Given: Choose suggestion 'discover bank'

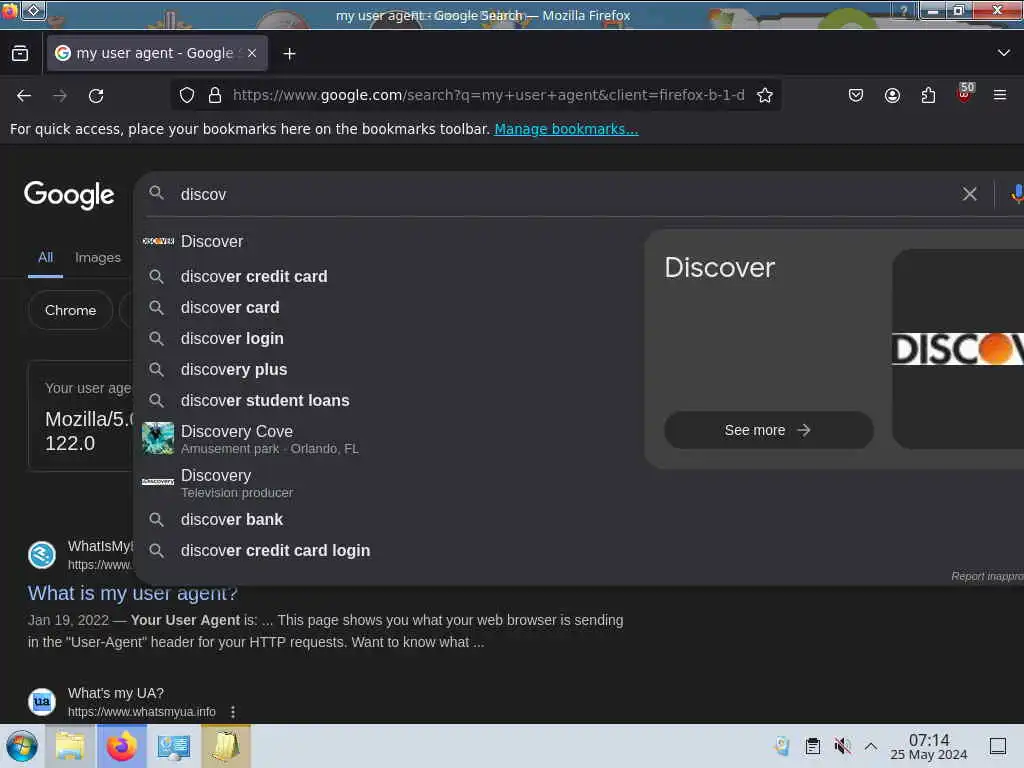Looking at the screenshot, I should pyautogui.click(x=388, y=520).
